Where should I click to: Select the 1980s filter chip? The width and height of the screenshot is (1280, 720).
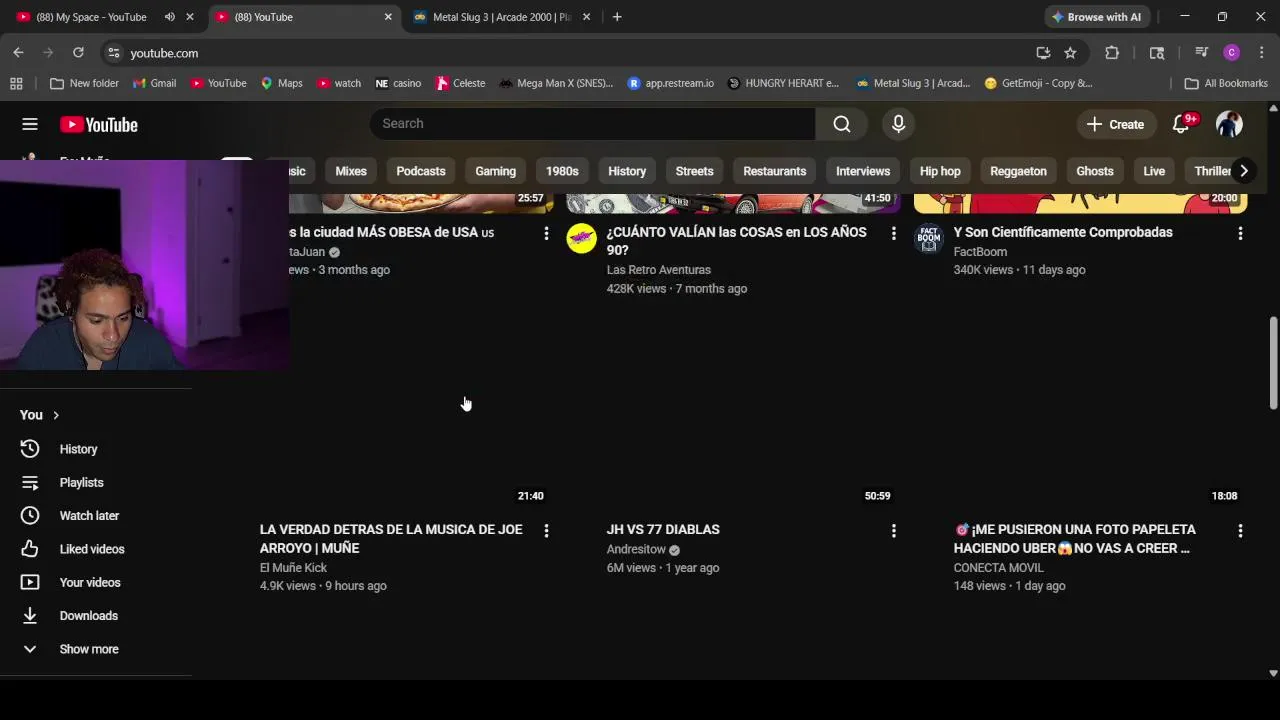click(562, 171)
